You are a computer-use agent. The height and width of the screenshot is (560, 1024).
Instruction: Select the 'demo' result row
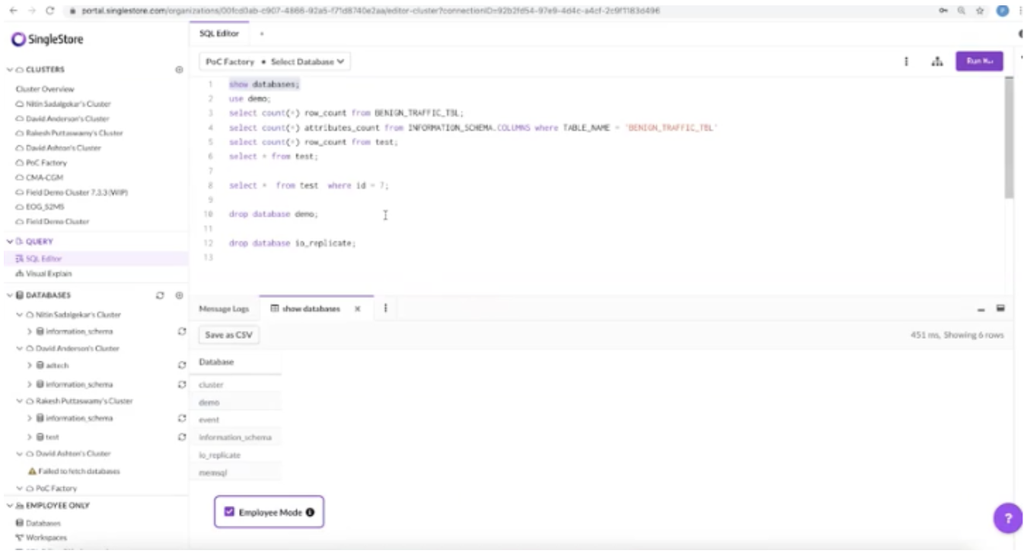[x=237, y=402]
